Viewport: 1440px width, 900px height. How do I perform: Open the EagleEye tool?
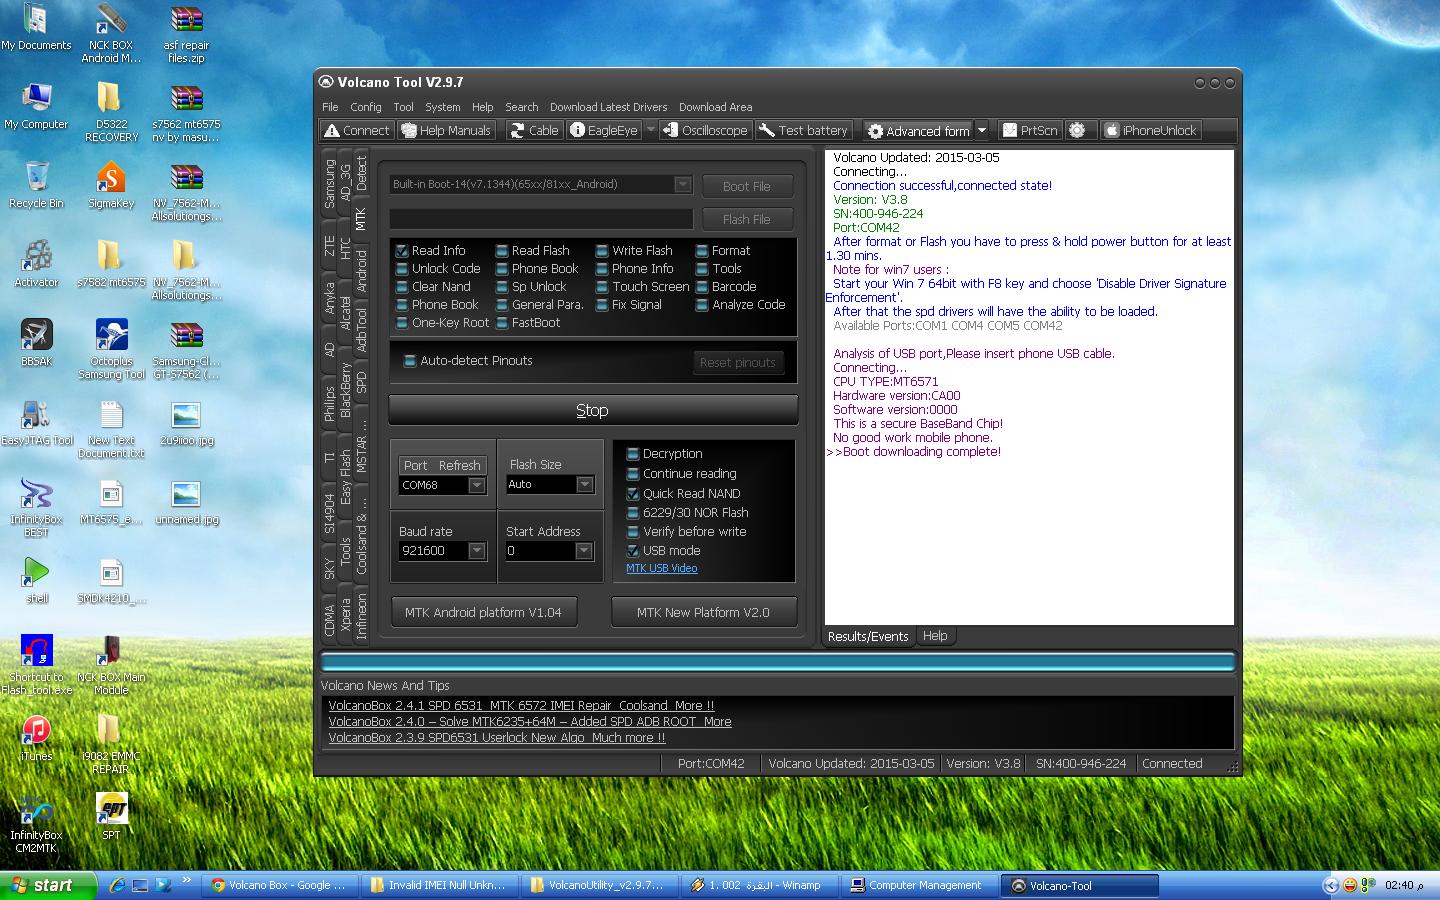point(604,130)
